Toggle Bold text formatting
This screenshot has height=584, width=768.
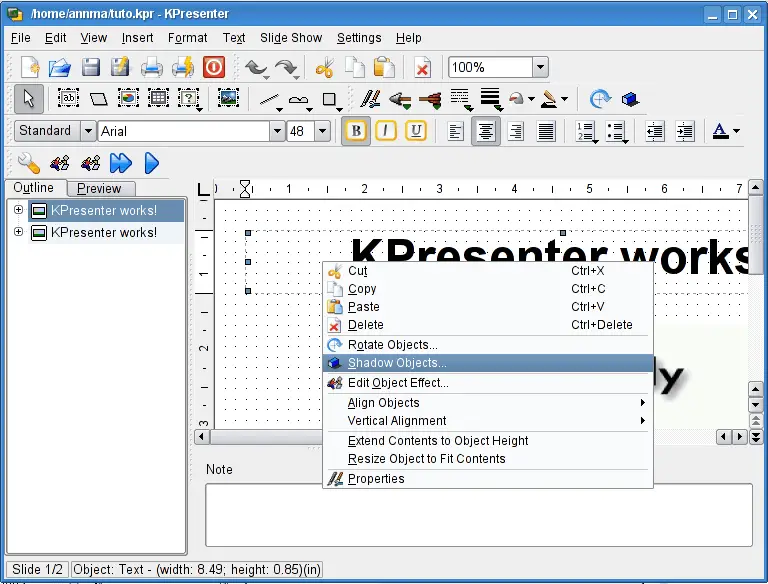355,131
